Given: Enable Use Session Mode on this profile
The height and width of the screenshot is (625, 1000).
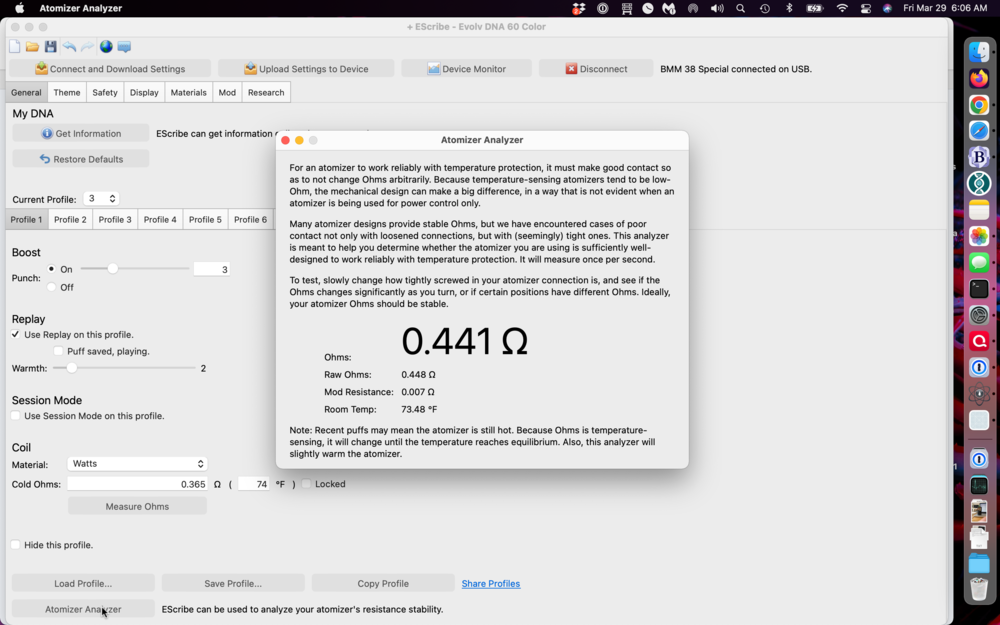Looking at the screenshot, I should pos(16,416).
